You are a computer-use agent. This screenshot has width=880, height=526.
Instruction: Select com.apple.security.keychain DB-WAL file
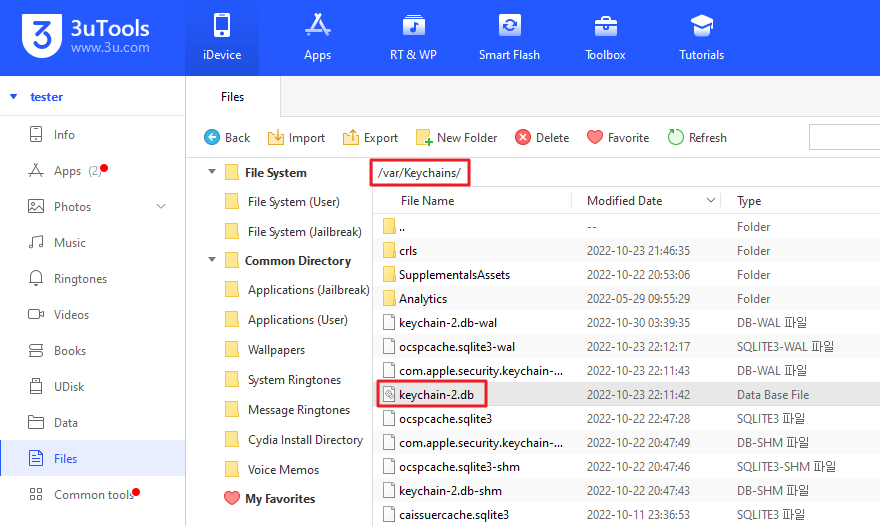tap(626, 371)
